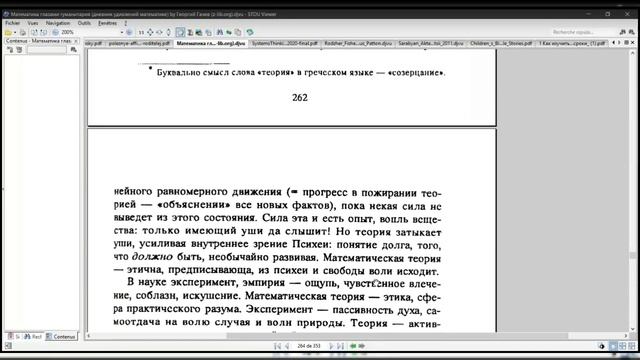Select facing pages layout in status bar

click(622, 346)
